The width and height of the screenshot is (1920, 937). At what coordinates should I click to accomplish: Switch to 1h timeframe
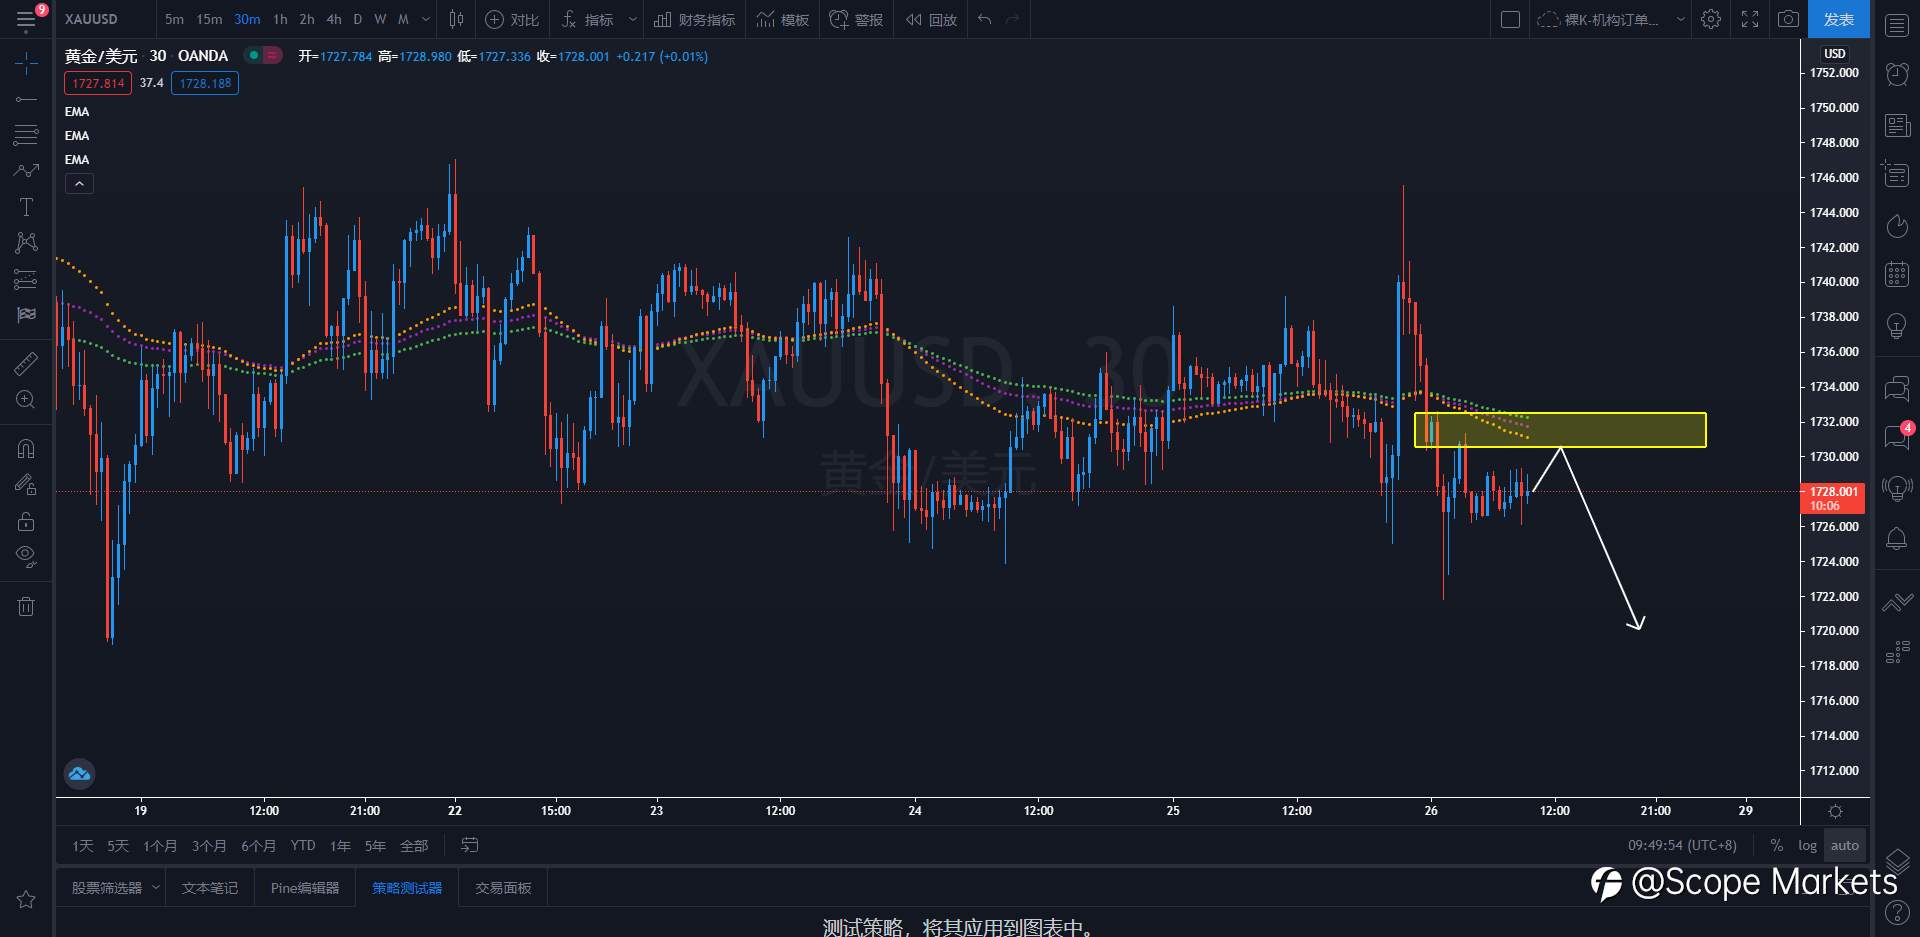click(x=280, y=19)
